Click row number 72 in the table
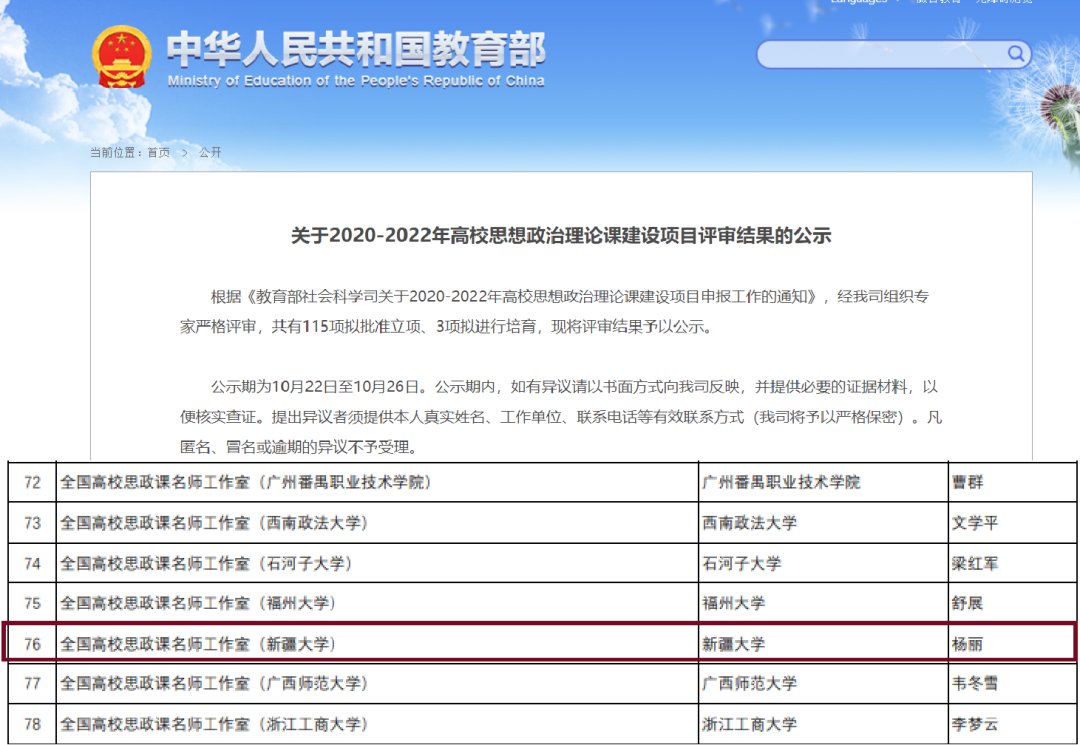Image resolution: width=1080 pixels, height=745 pixels. pyautogui.click(x=32, y=483)
